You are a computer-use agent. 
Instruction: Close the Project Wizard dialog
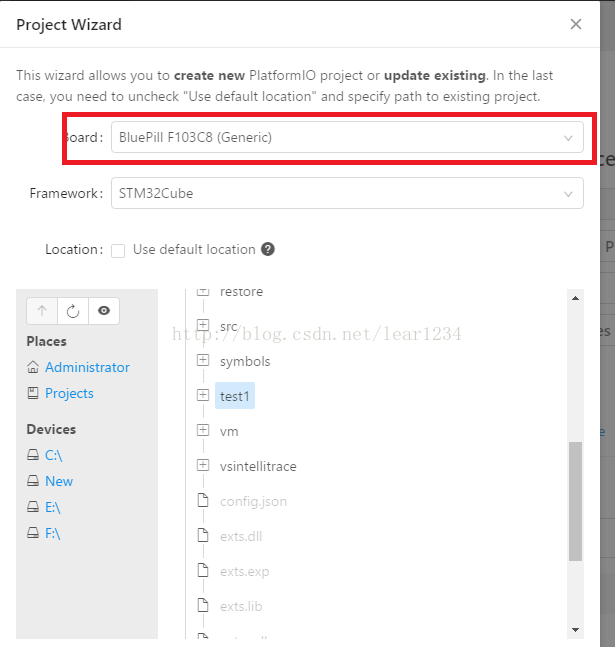pos(576,24)
